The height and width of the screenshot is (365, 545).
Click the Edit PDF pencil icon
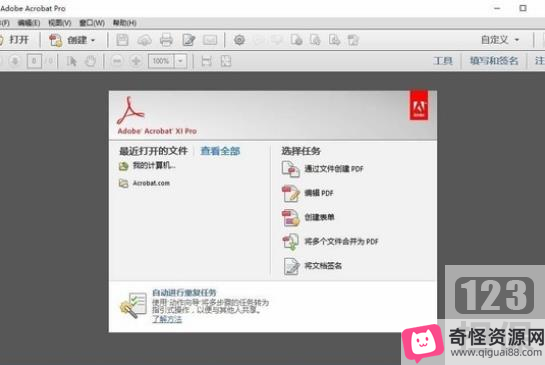point(291,193)
